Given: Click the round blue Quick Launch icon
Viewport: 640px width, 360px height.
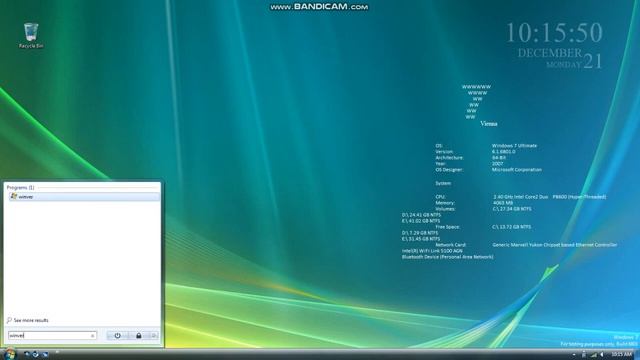Looking at the screenshot, I should tap(36, 354).
